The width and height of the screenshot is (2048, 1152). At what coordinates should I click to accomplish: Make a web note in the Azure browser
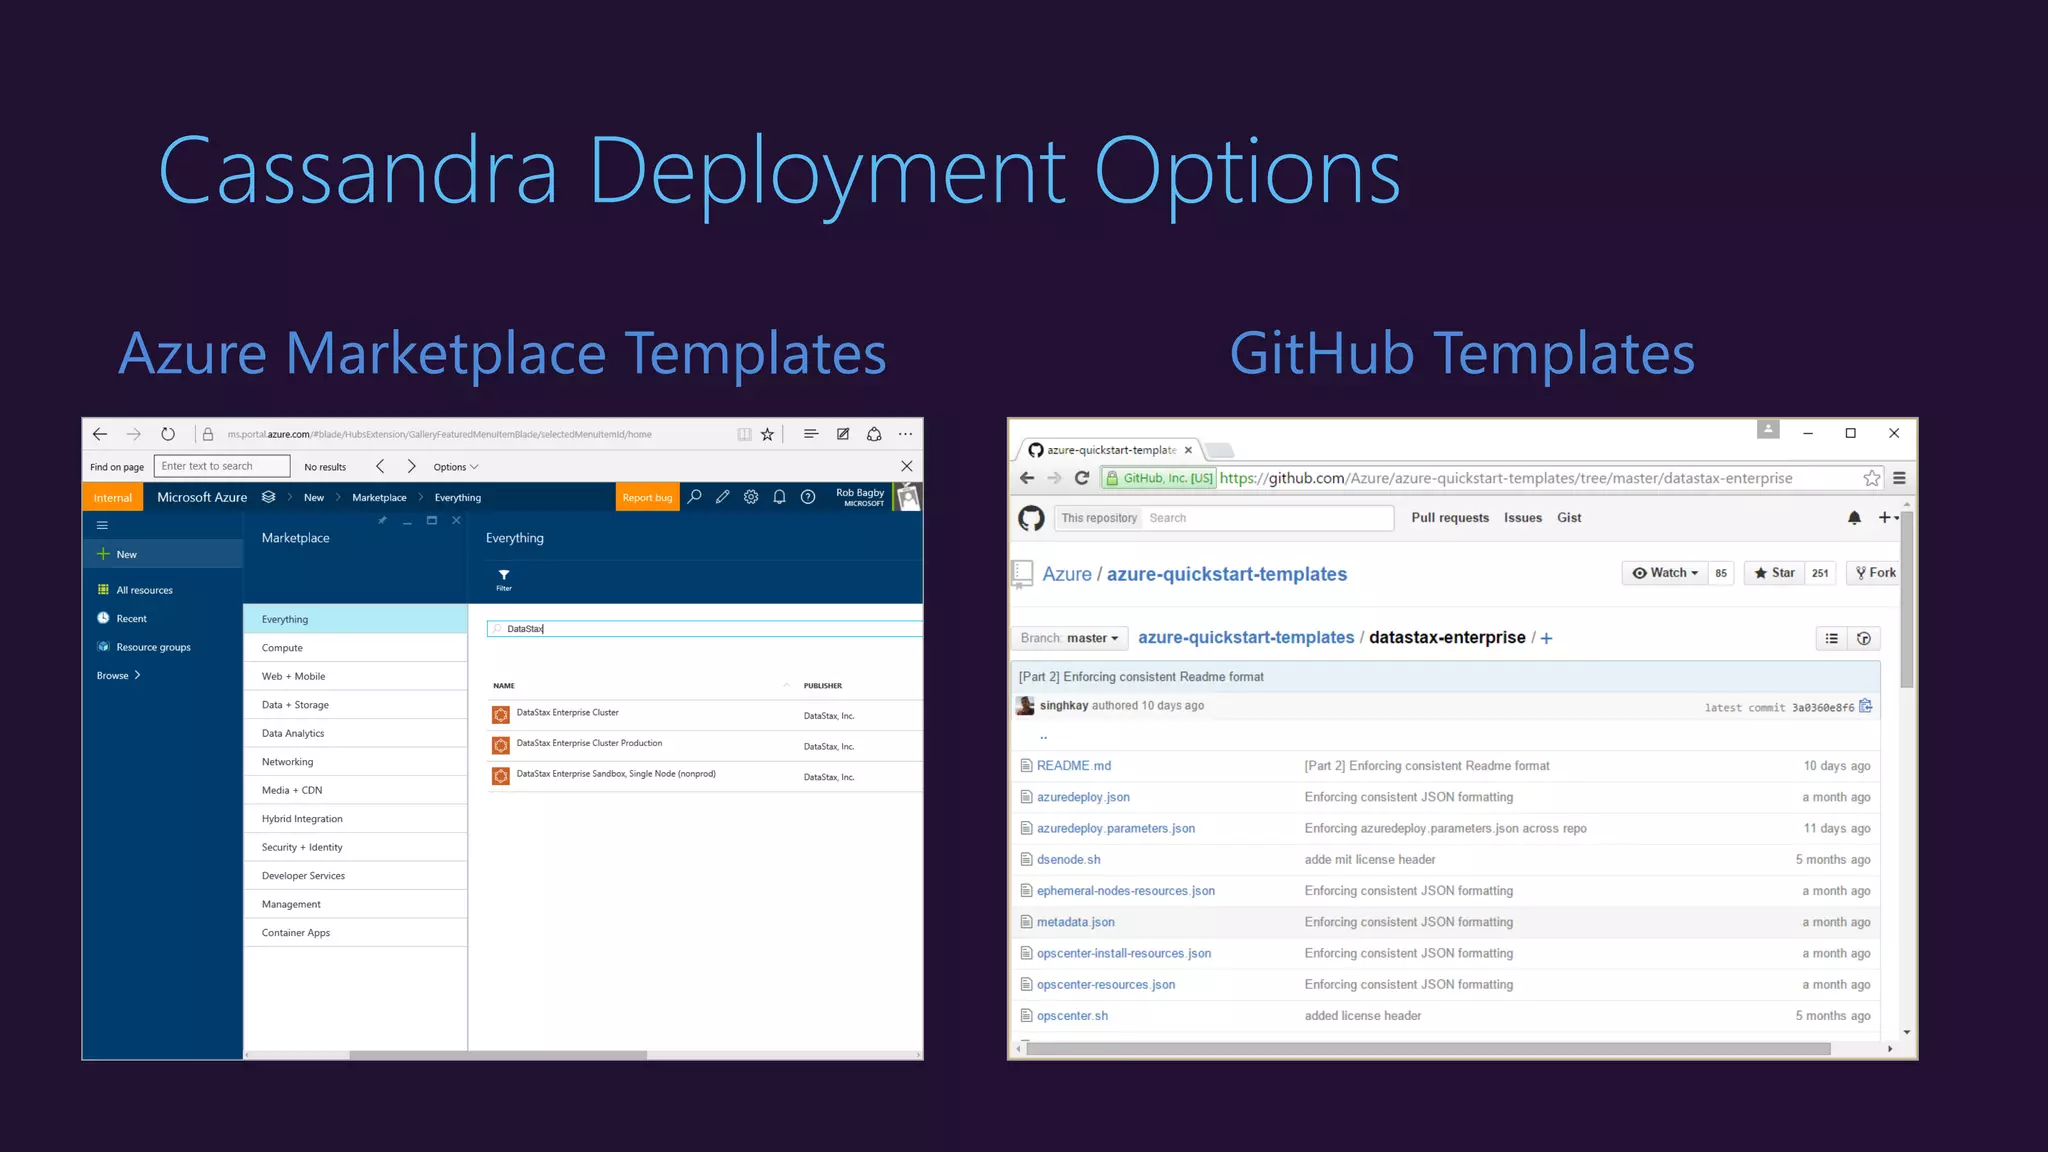click(843, 434)
